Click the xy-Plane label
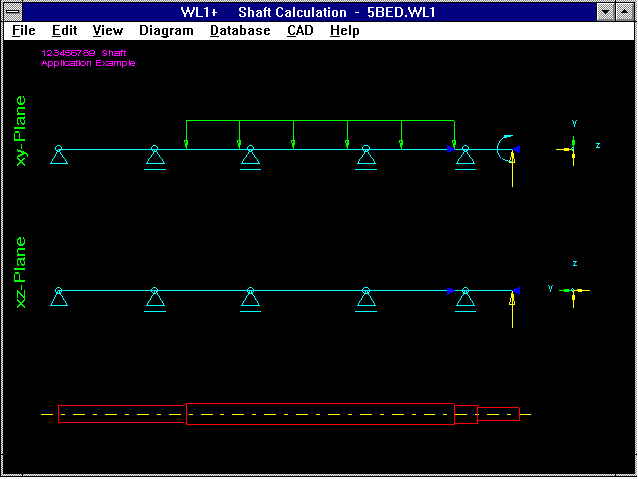638x479 pixels. 20,131
